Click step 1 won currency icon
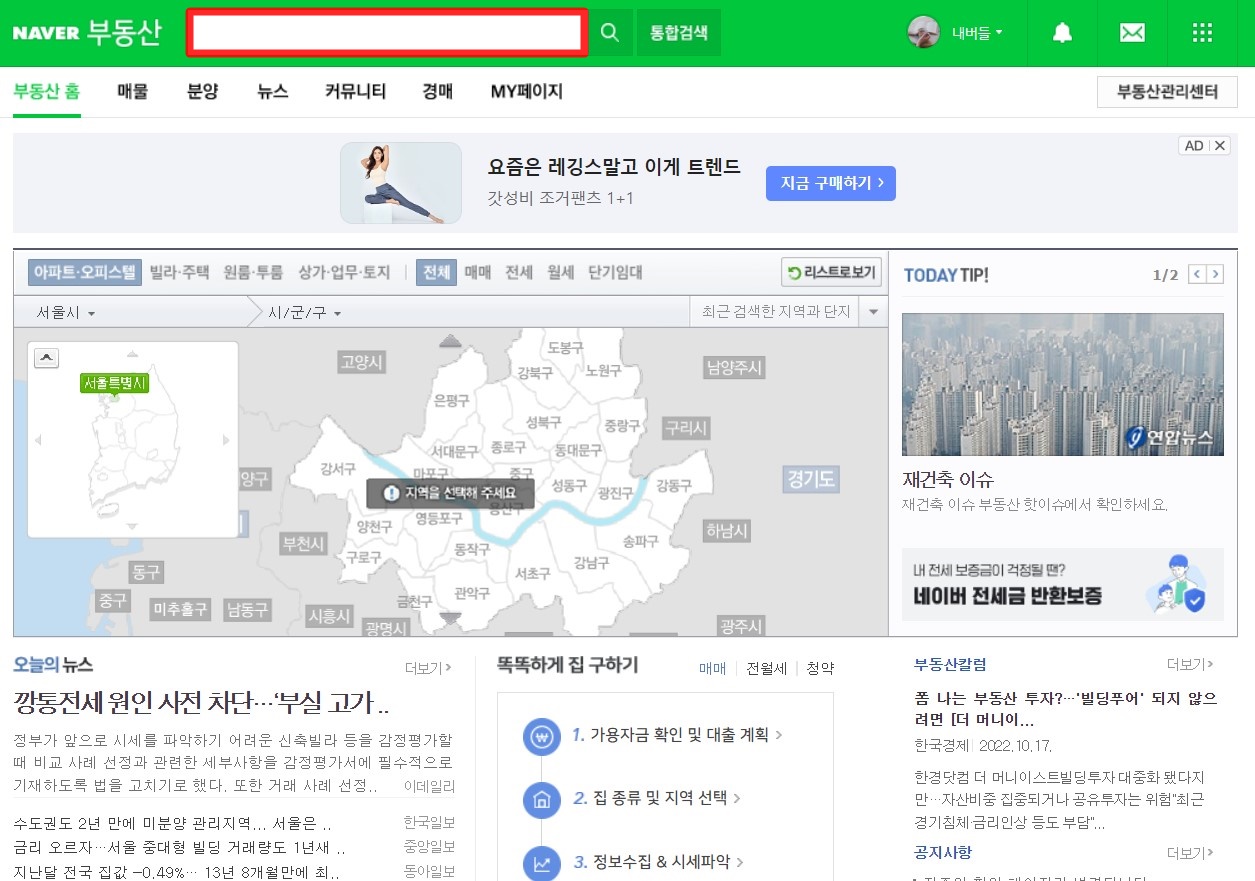This screenshot has height=881, width=1255. pyautogui.click(x=542, y=737)
